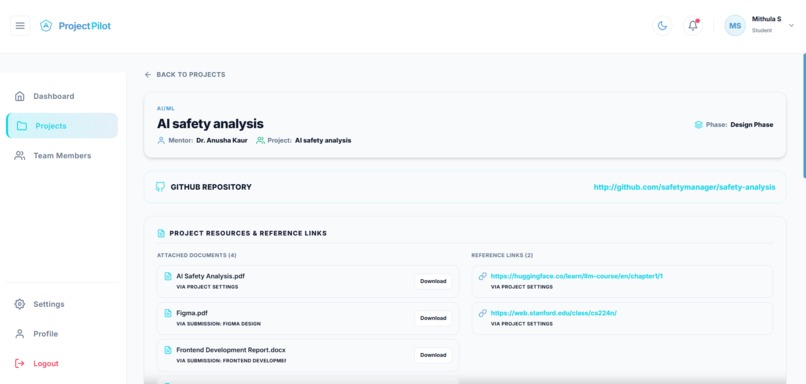Image resolution: width=806 pixels, height=384 pixels.
Task: Click the GitHub repository icon
Action: tap(160, 187)
